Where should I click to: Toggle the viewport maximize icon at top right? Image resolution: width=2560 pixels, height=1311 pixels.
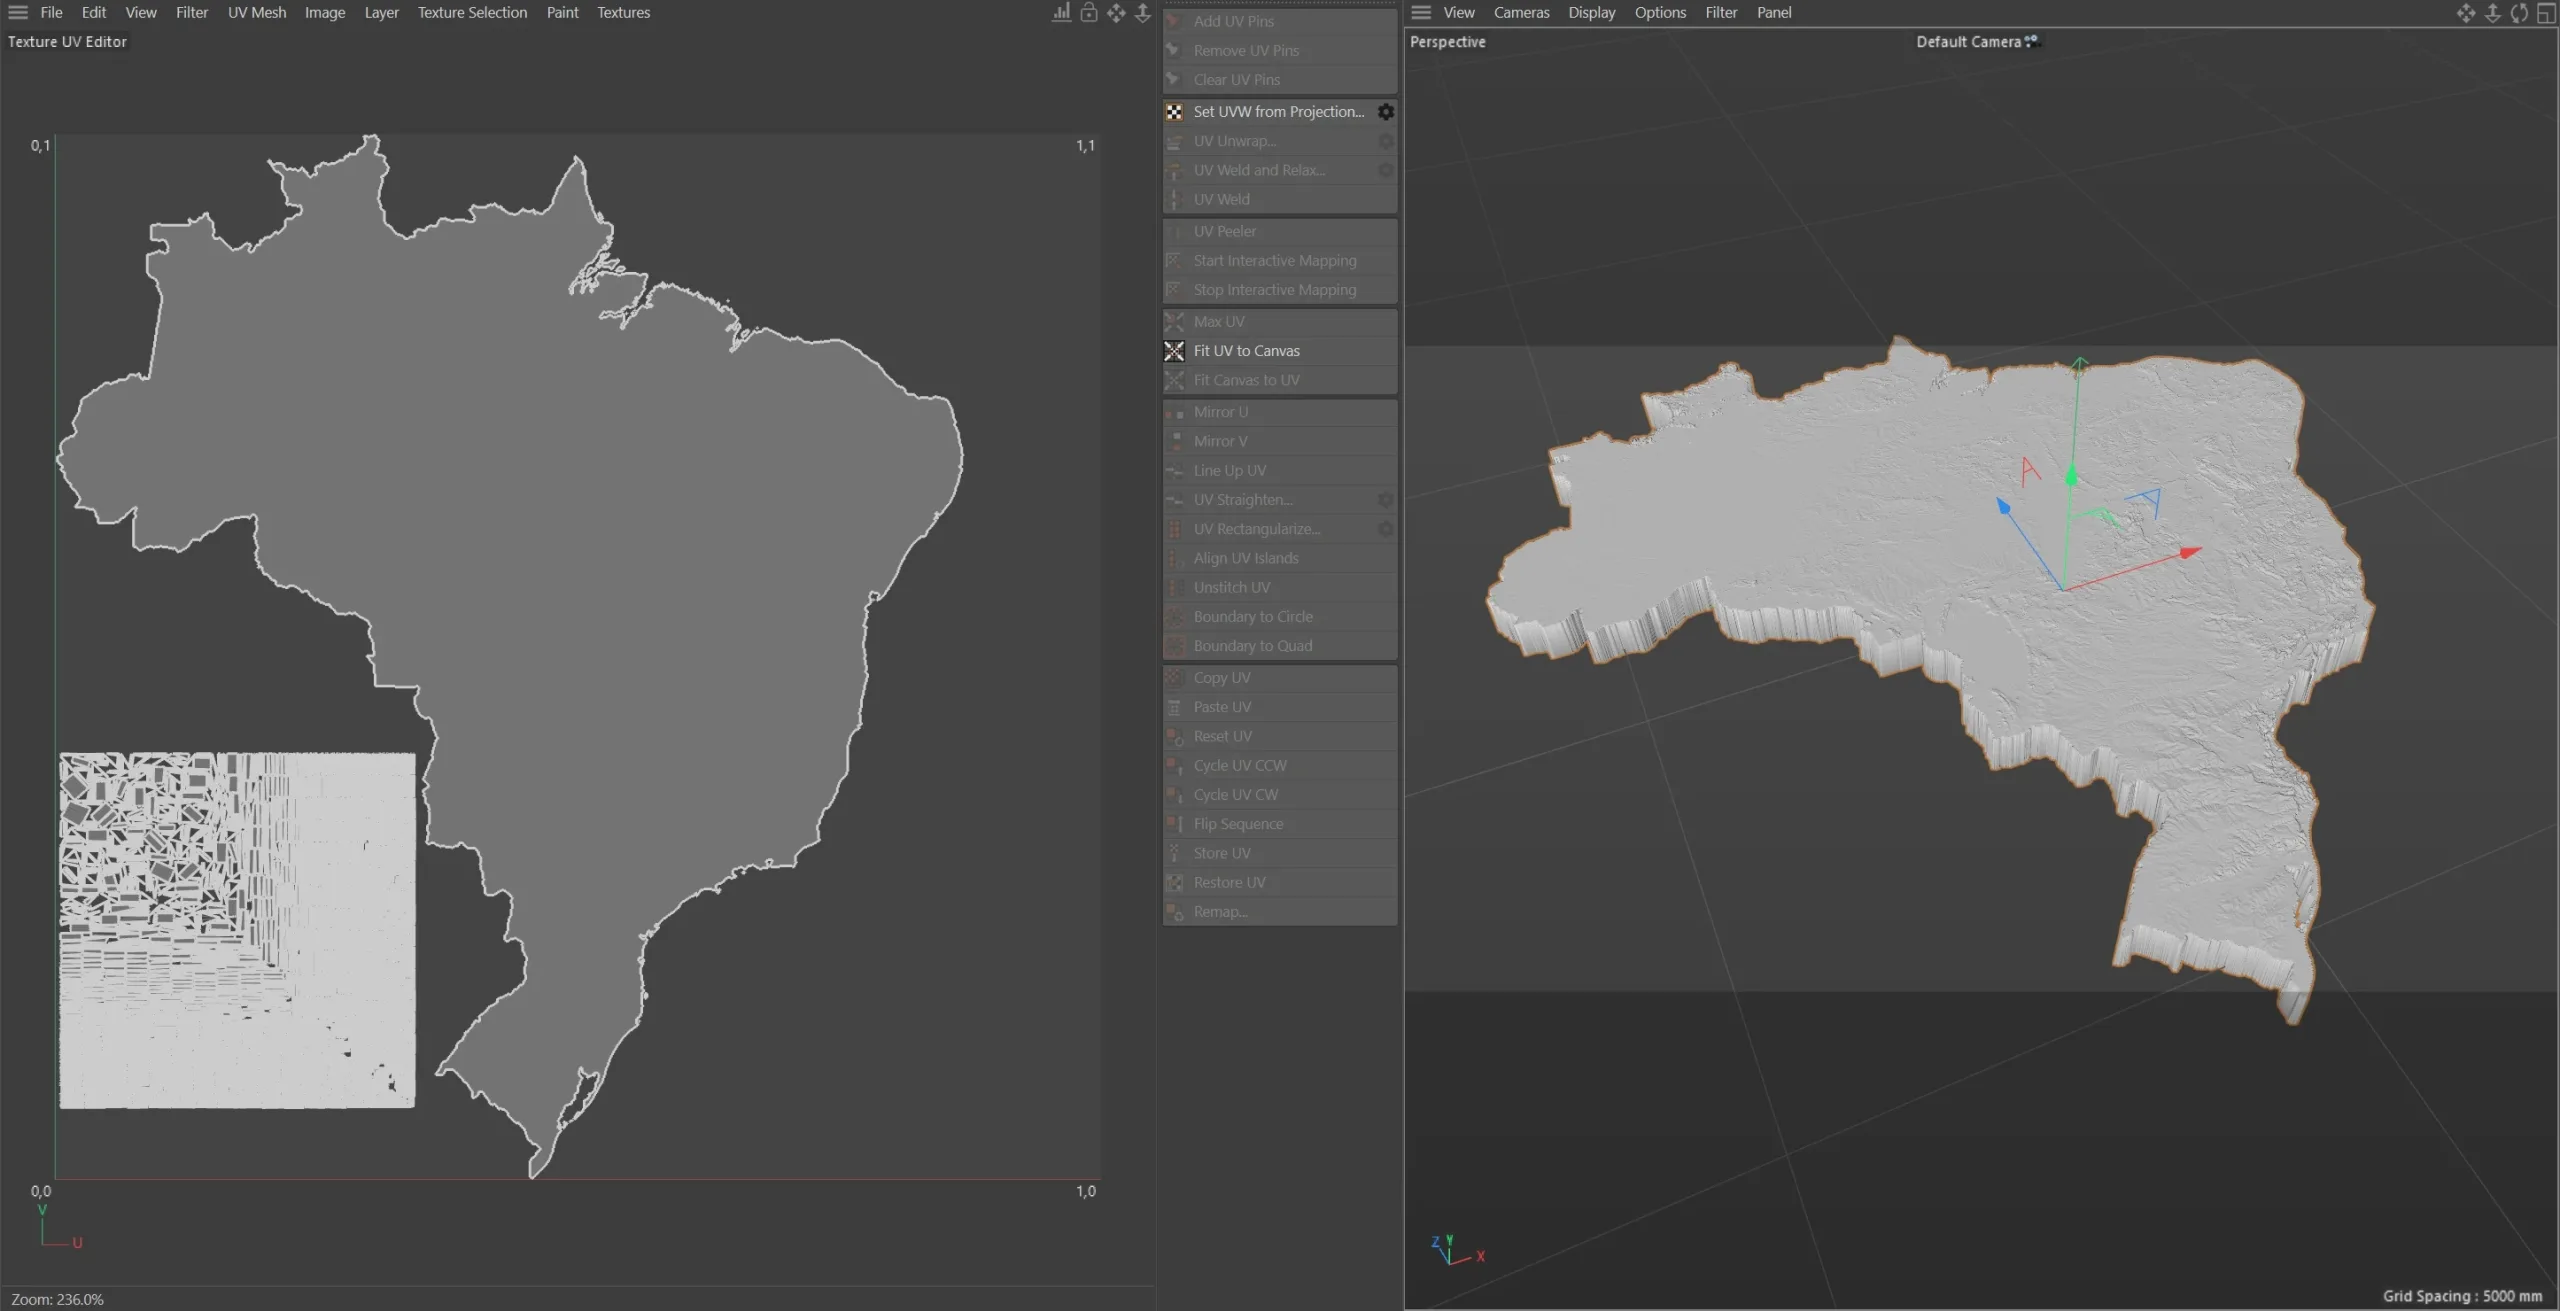[x=2546, y=13]
